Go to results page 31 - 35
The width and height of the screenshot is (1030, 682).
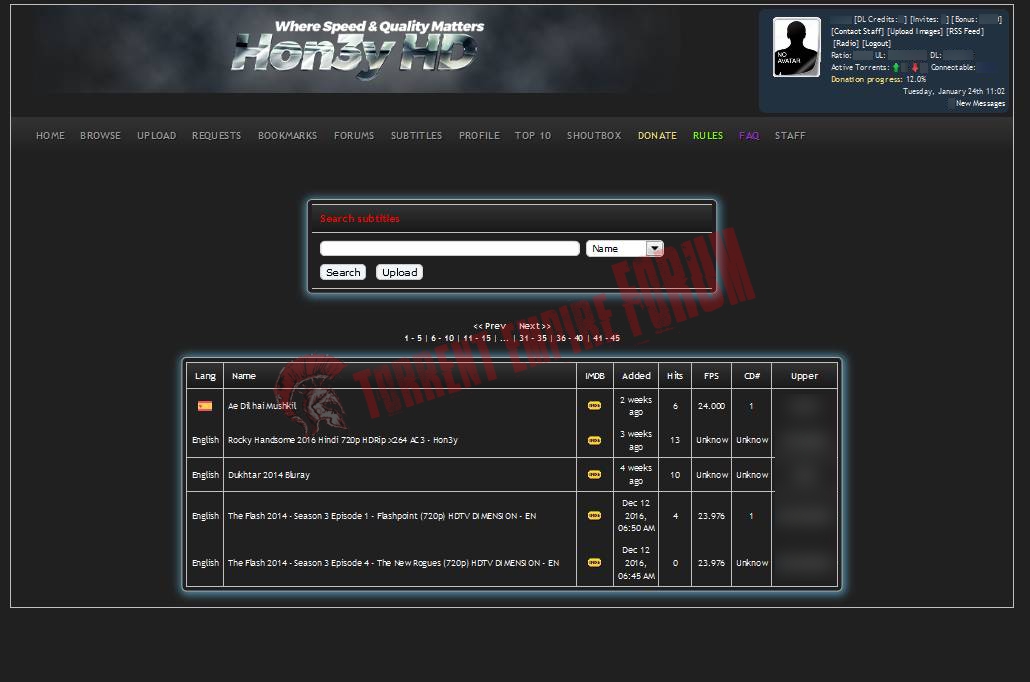(533, 338)
